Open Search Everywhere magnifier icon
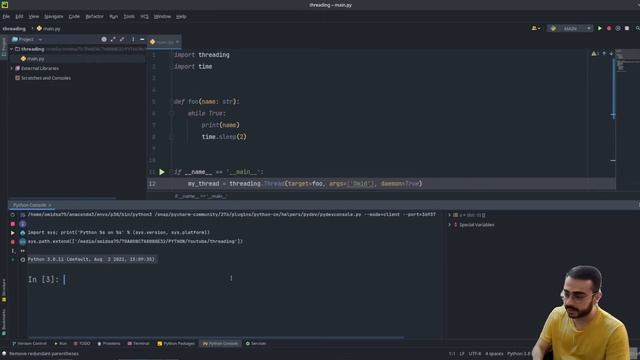Screen dimensions: 640x360 pyautogui.click(x=637, y=28)
